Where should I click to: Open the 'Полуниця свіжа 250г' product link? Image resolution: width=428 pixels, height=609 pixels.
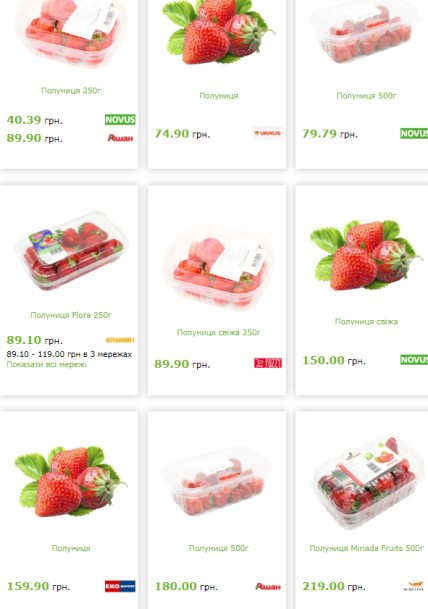point(219,332)
